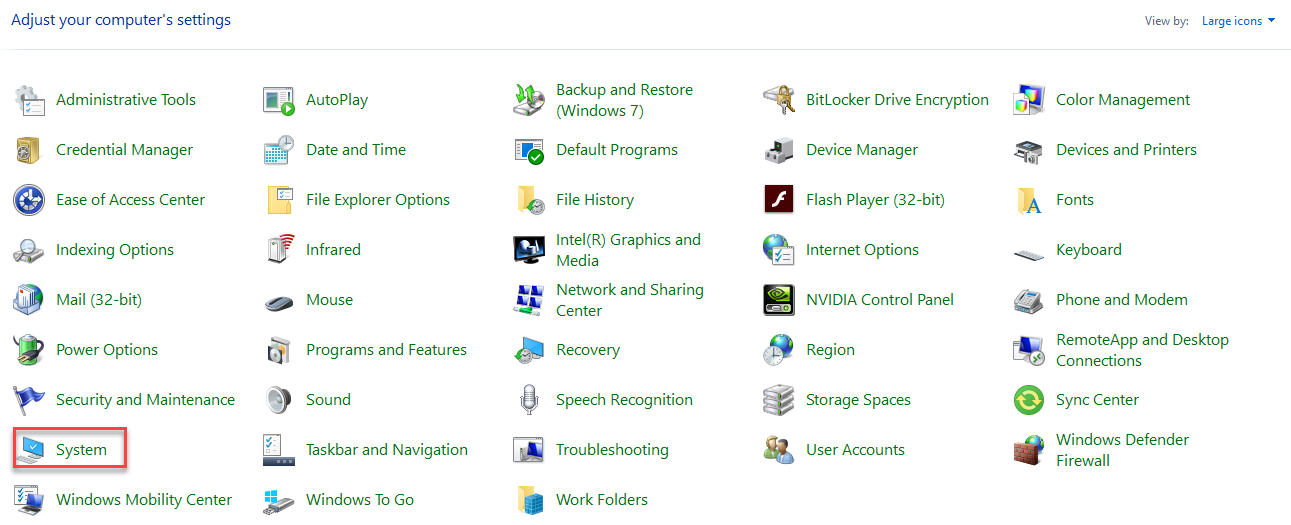Select the Power Options text link
Image resolution: width=1291 pixels, height=525 pixels.
(x=107, y=350)
